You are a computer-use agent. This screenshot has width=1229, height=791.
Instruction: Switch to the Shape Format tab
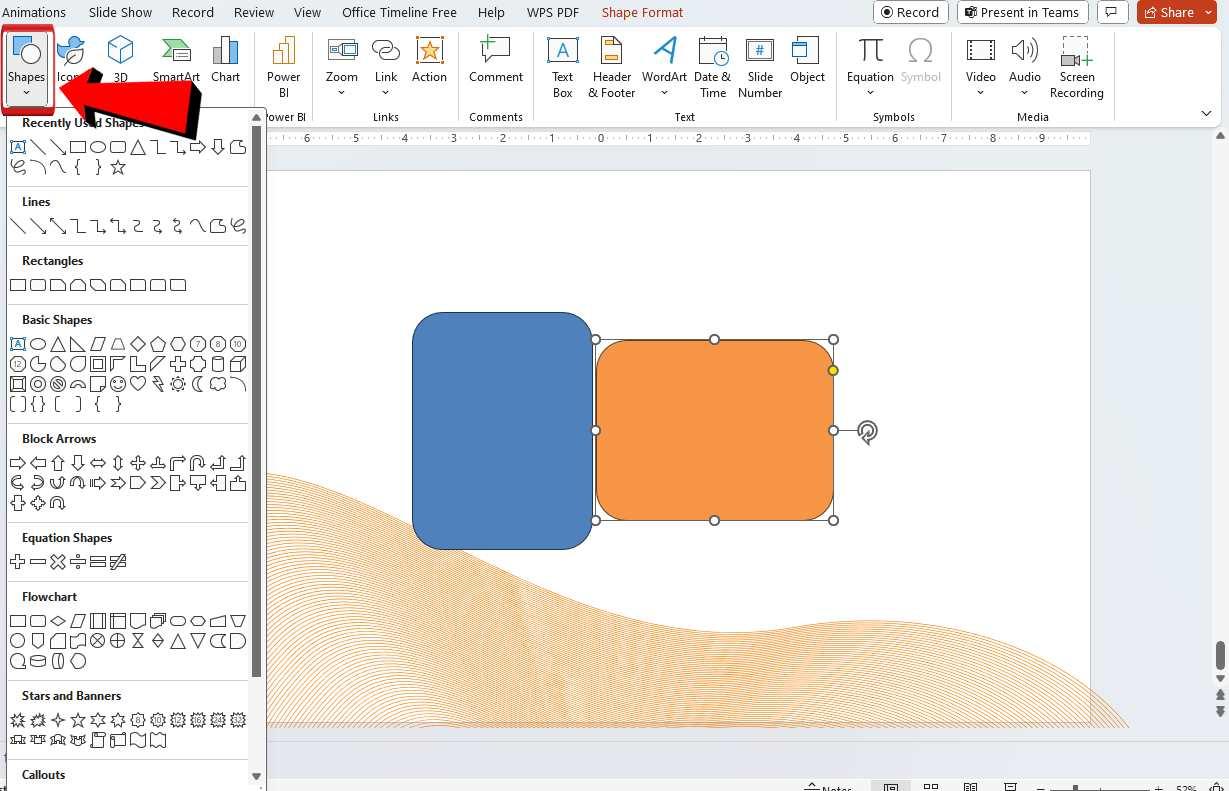click(641, 12)
